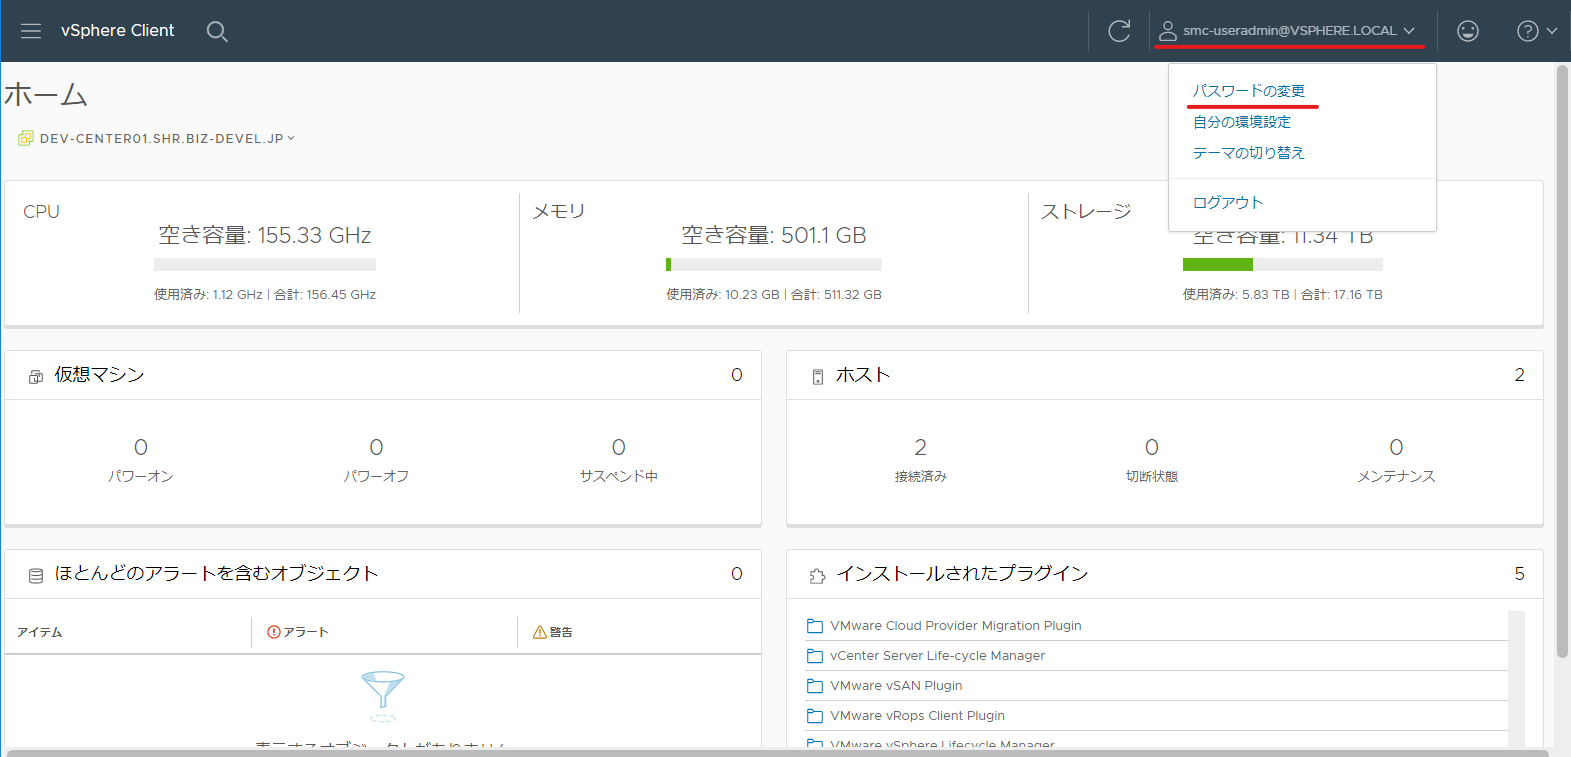This screenshot has height=757, width=1571.
Task: Click the vCenter icon beside DEV-CENTER01
Action: coord(26,138)
